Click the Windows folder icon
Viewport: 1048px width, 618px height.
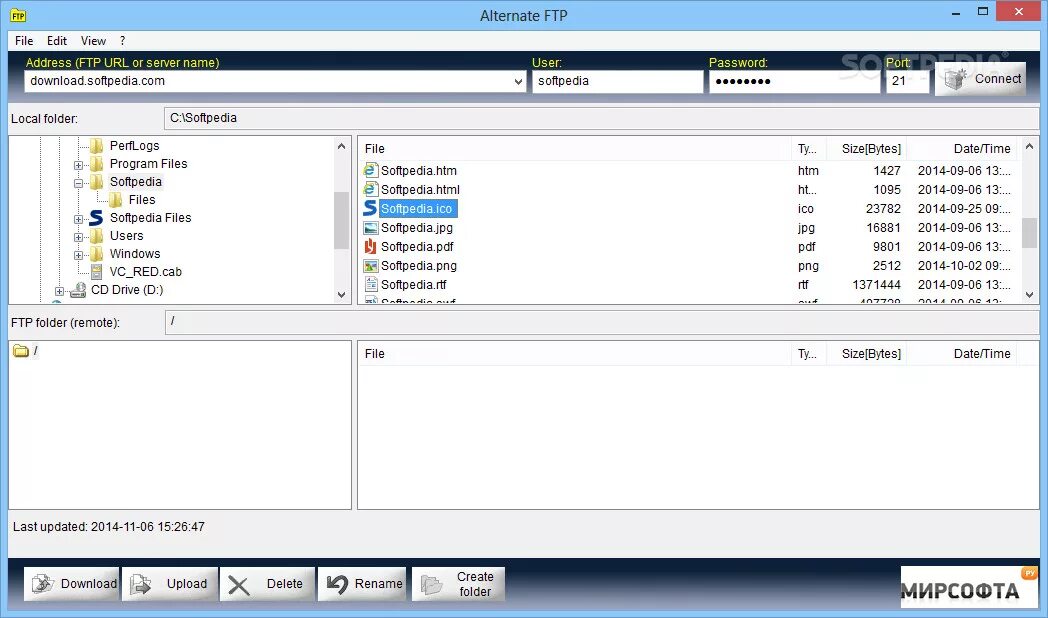tap(97, 254)
